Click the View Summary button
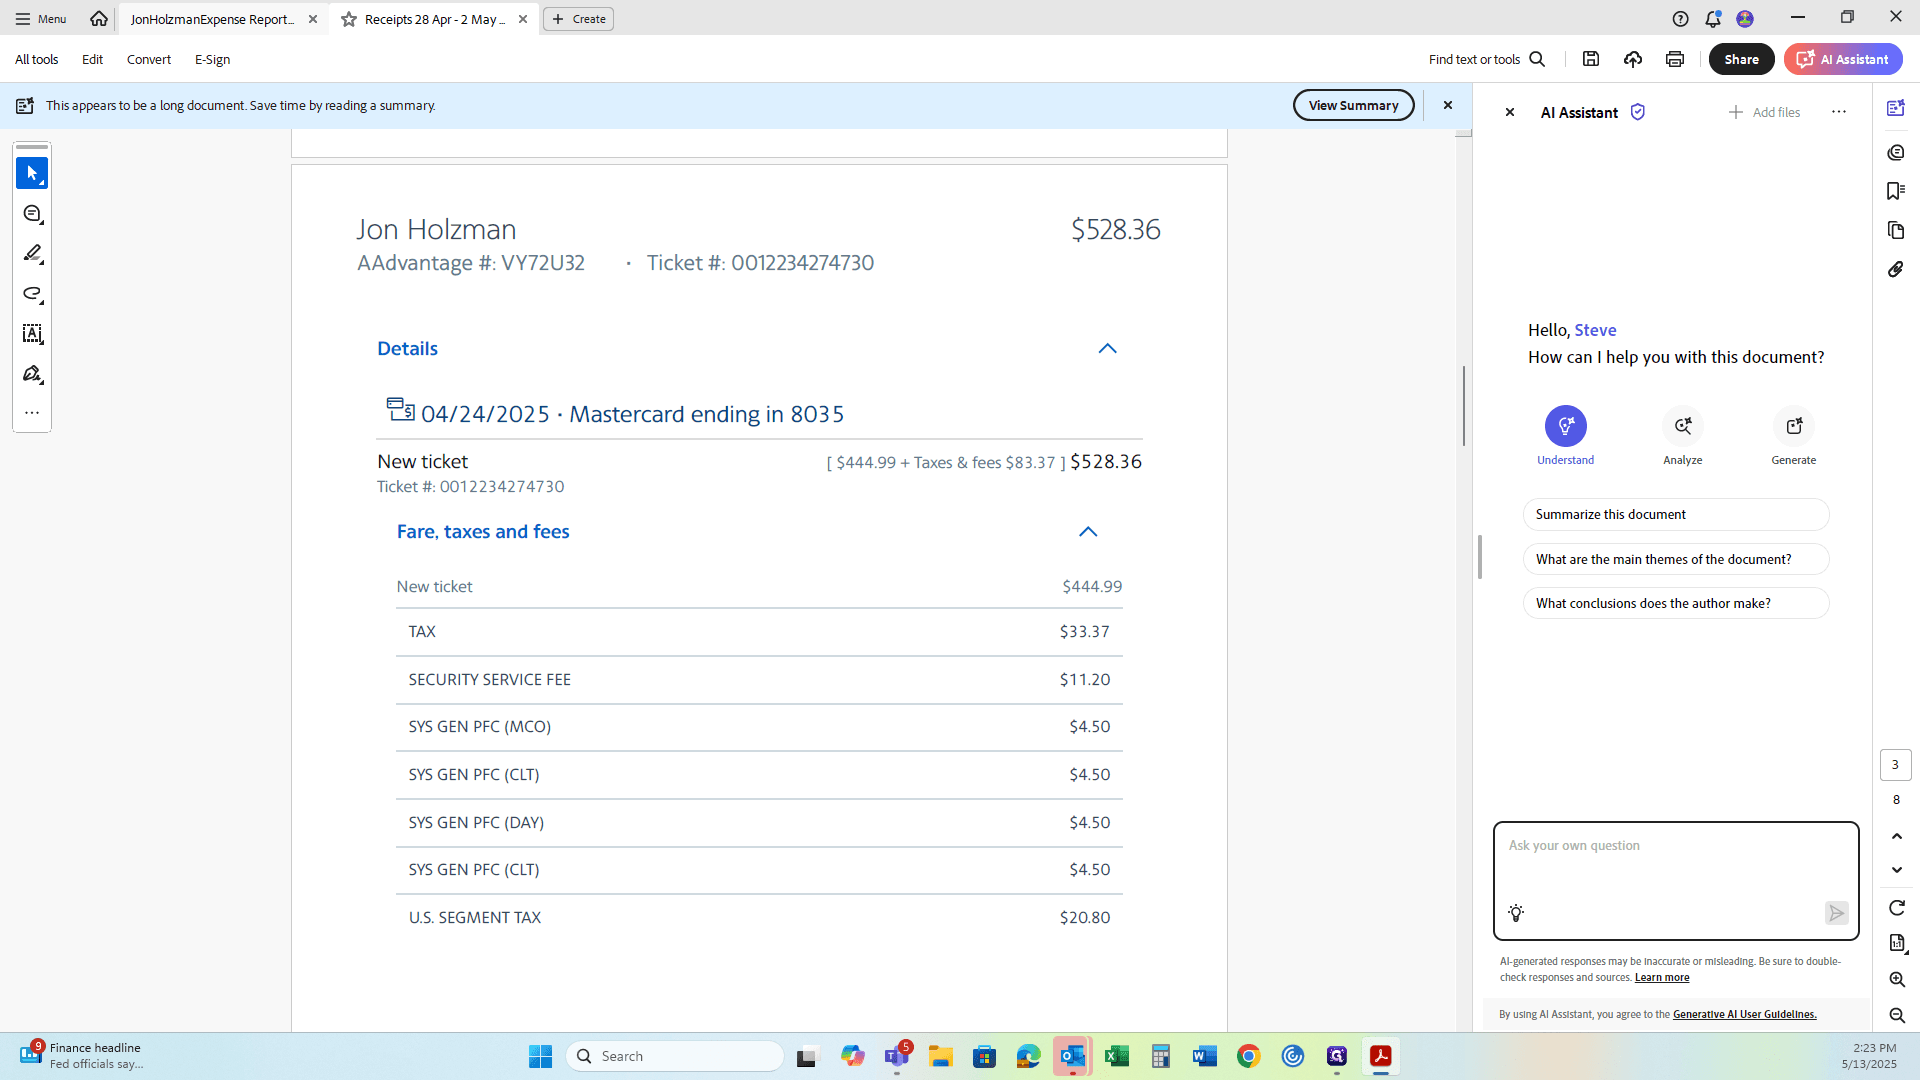Screen dimensions: 1920x1080 [x=1353, y=105]
